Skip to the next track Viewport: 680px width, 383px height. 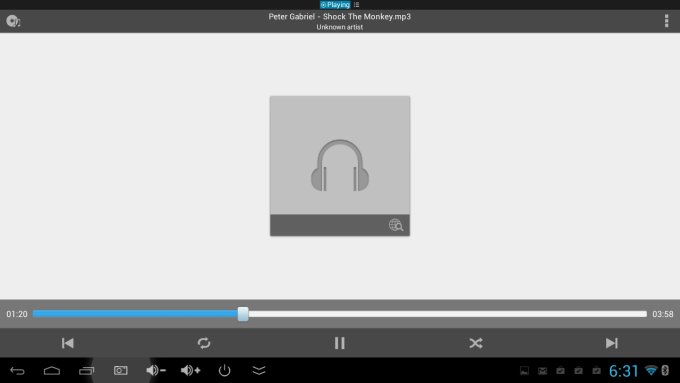612,343
